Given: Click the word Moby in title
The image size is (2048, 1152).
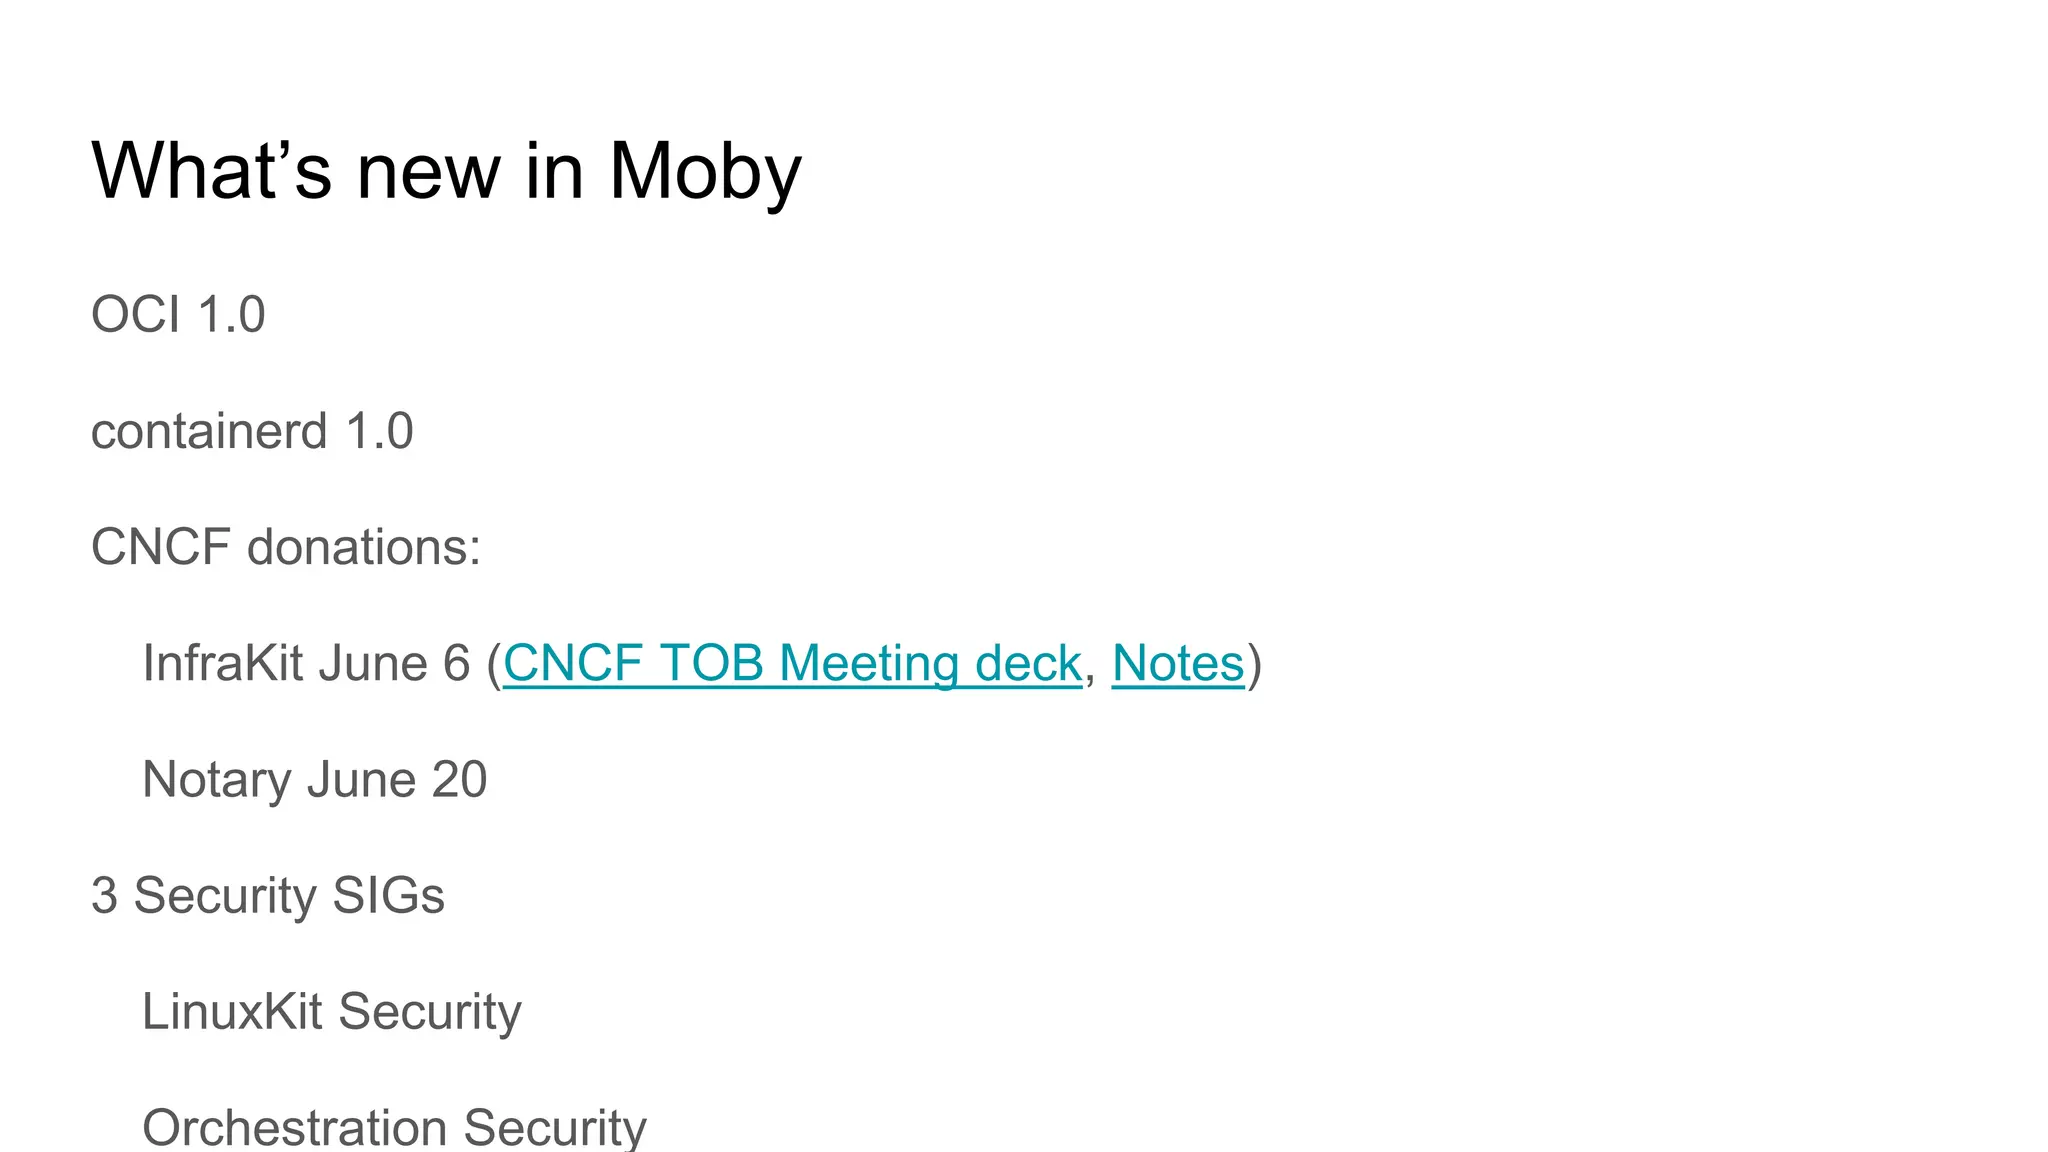Looking at the screenshot, I should pyautogui.click(x=705, y=172).
